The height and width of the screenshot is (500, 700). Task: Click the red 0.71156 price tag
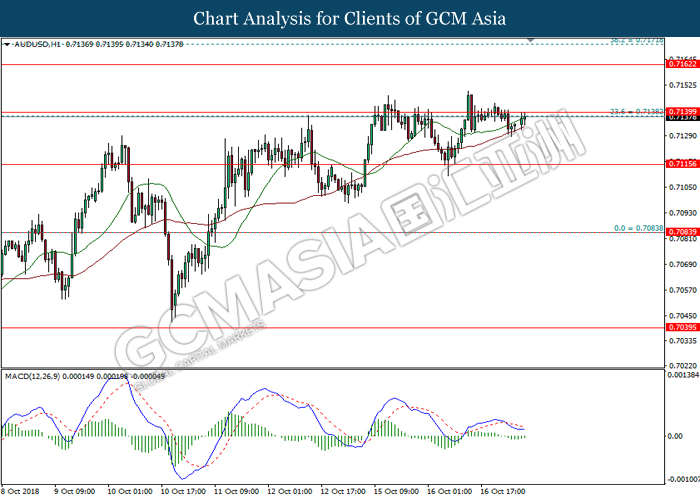[x=682, y=164]
